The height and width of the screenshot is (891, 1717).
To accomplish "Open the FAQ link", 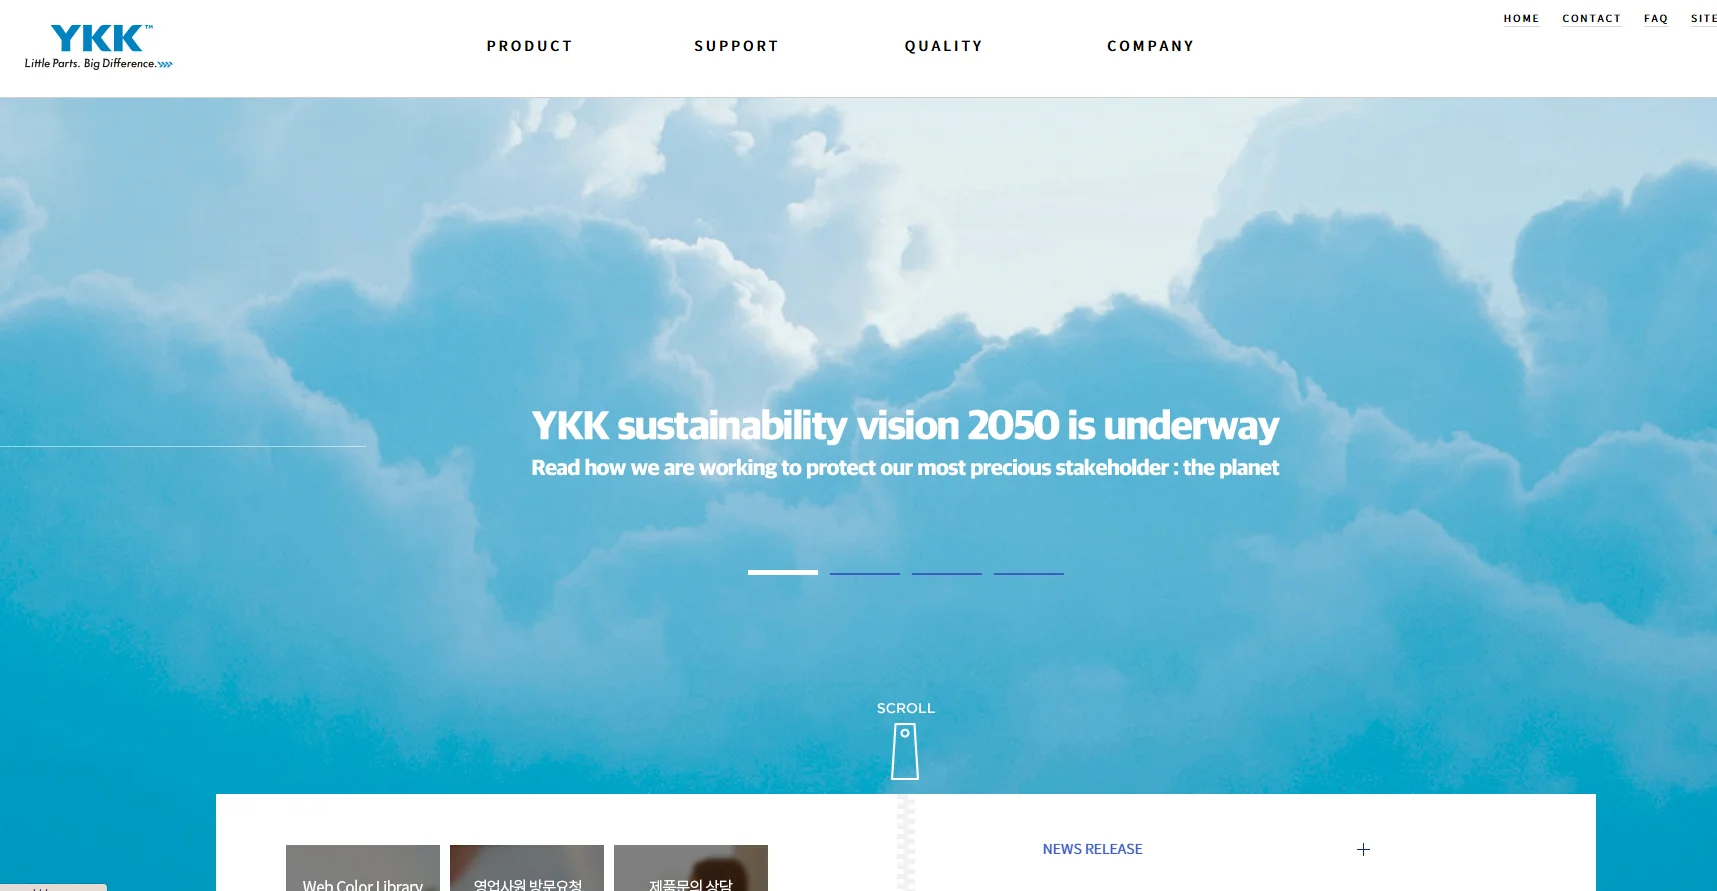I will (x=1656, y=19).
